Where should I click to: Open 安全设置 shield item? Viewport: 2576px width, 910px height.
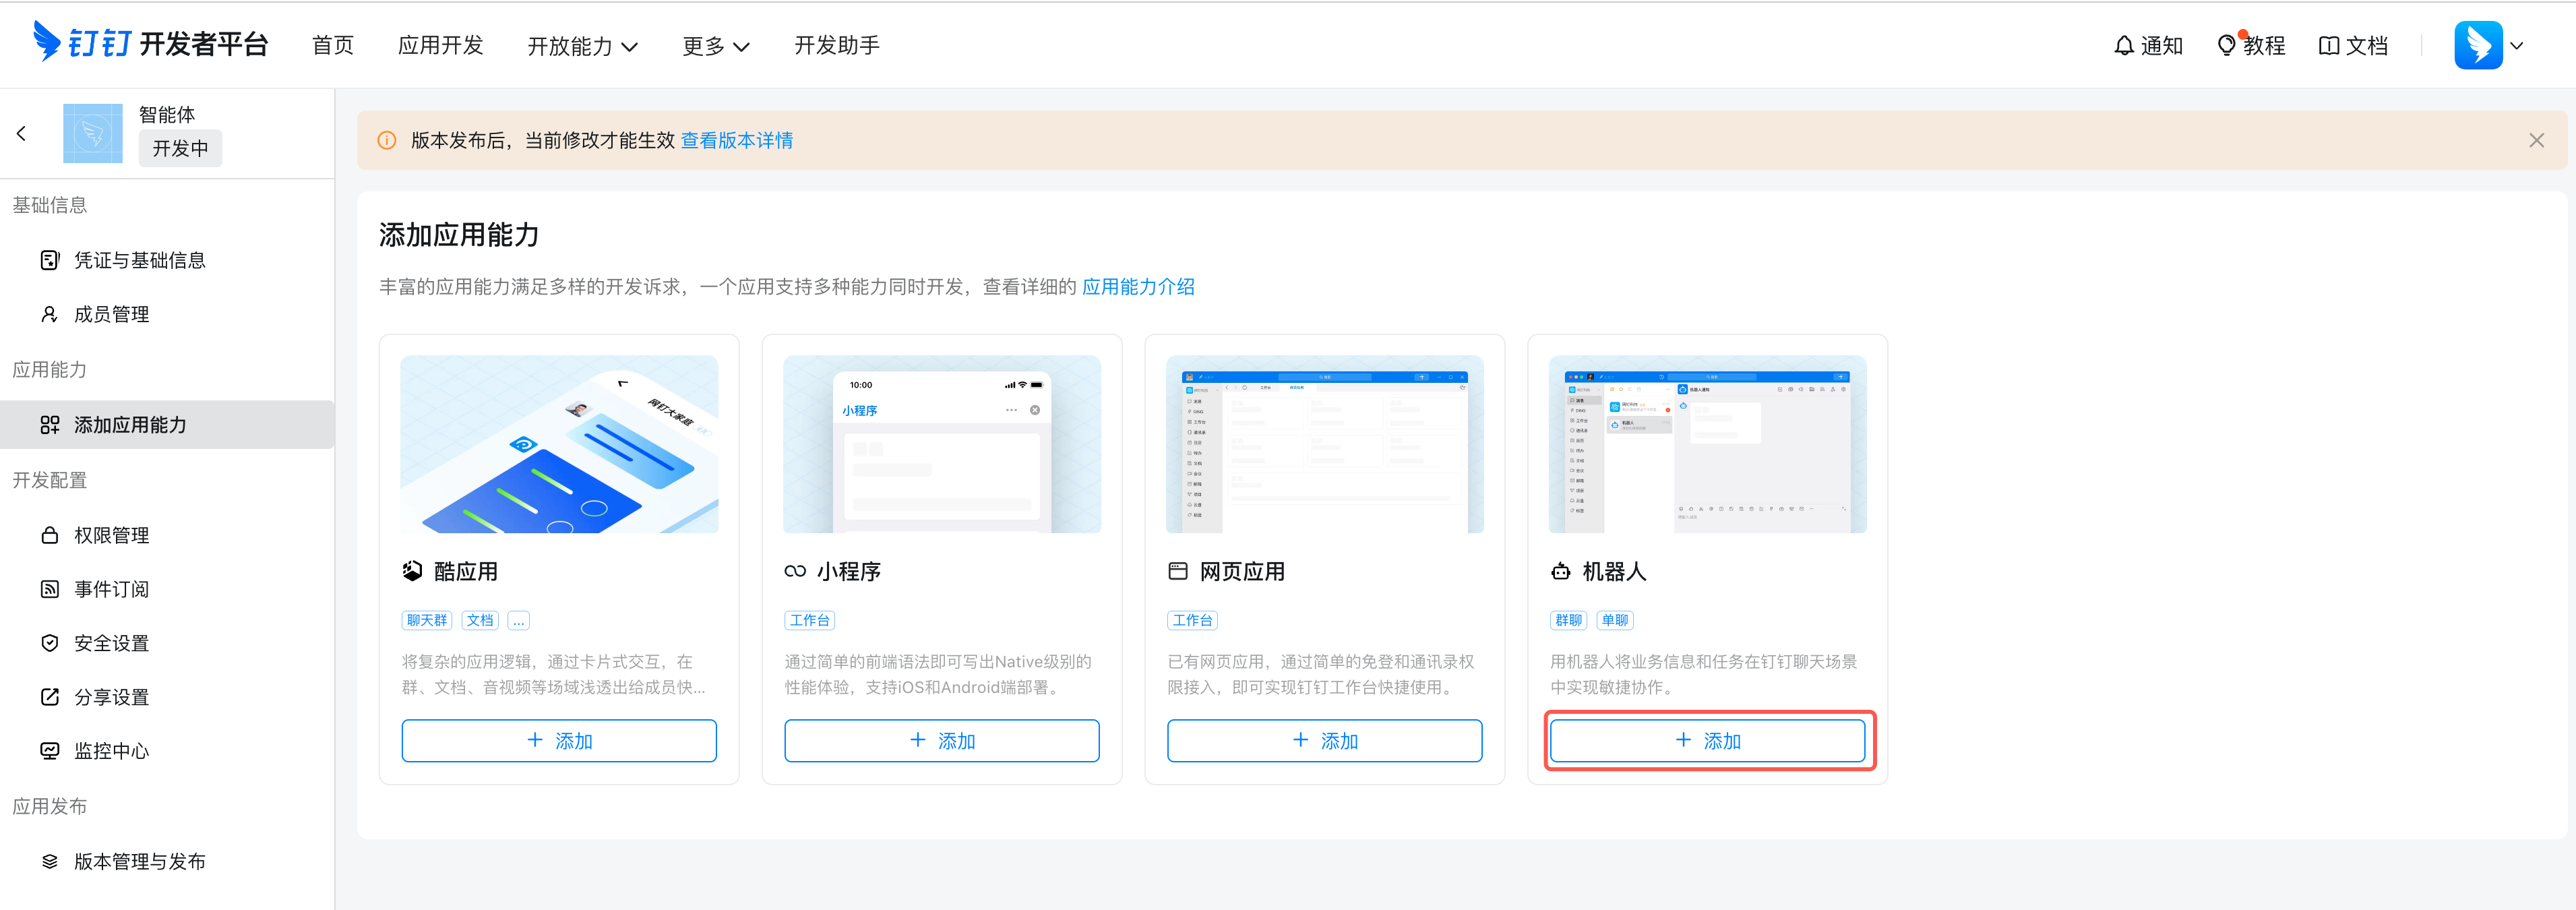tap(111, 643)
